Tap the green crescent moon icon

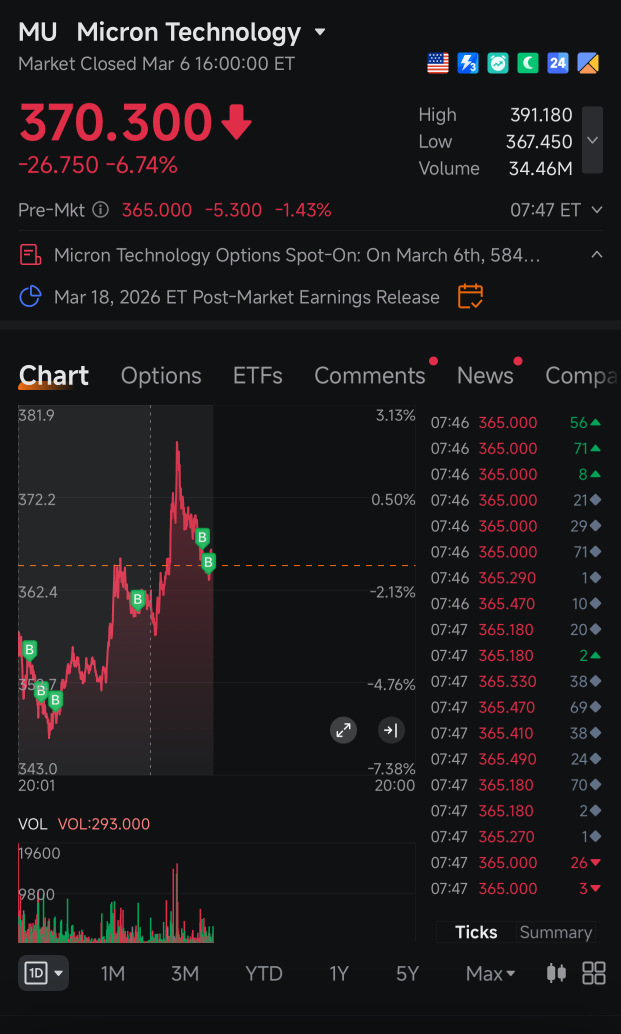click(527, 63)
